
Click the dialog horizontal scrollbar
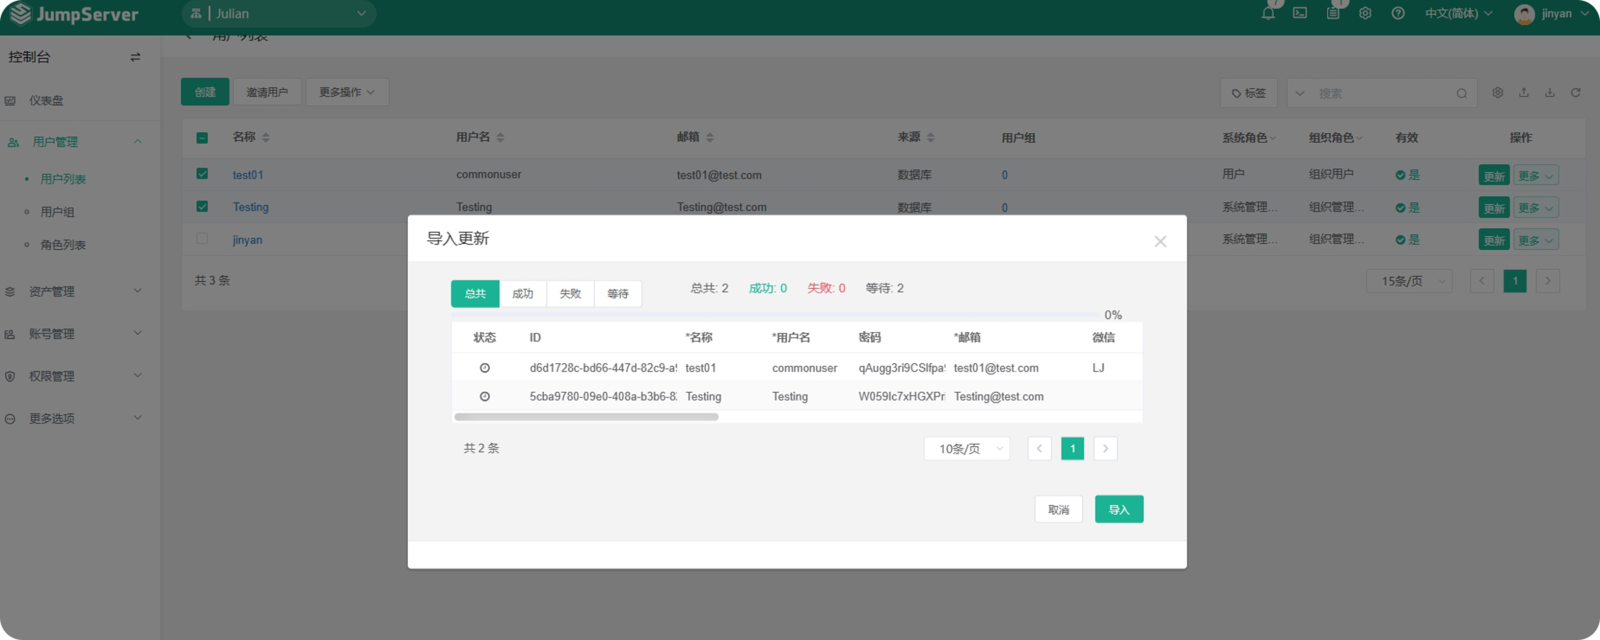(x=586, y=417)
